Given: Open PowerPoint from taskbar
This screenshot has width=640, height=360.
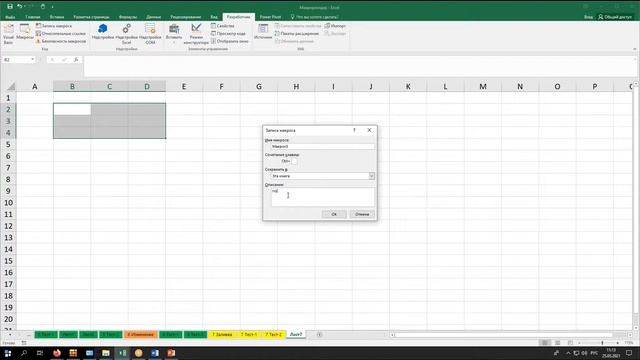Looking at the screenshot, I should [x=171, y=353].
